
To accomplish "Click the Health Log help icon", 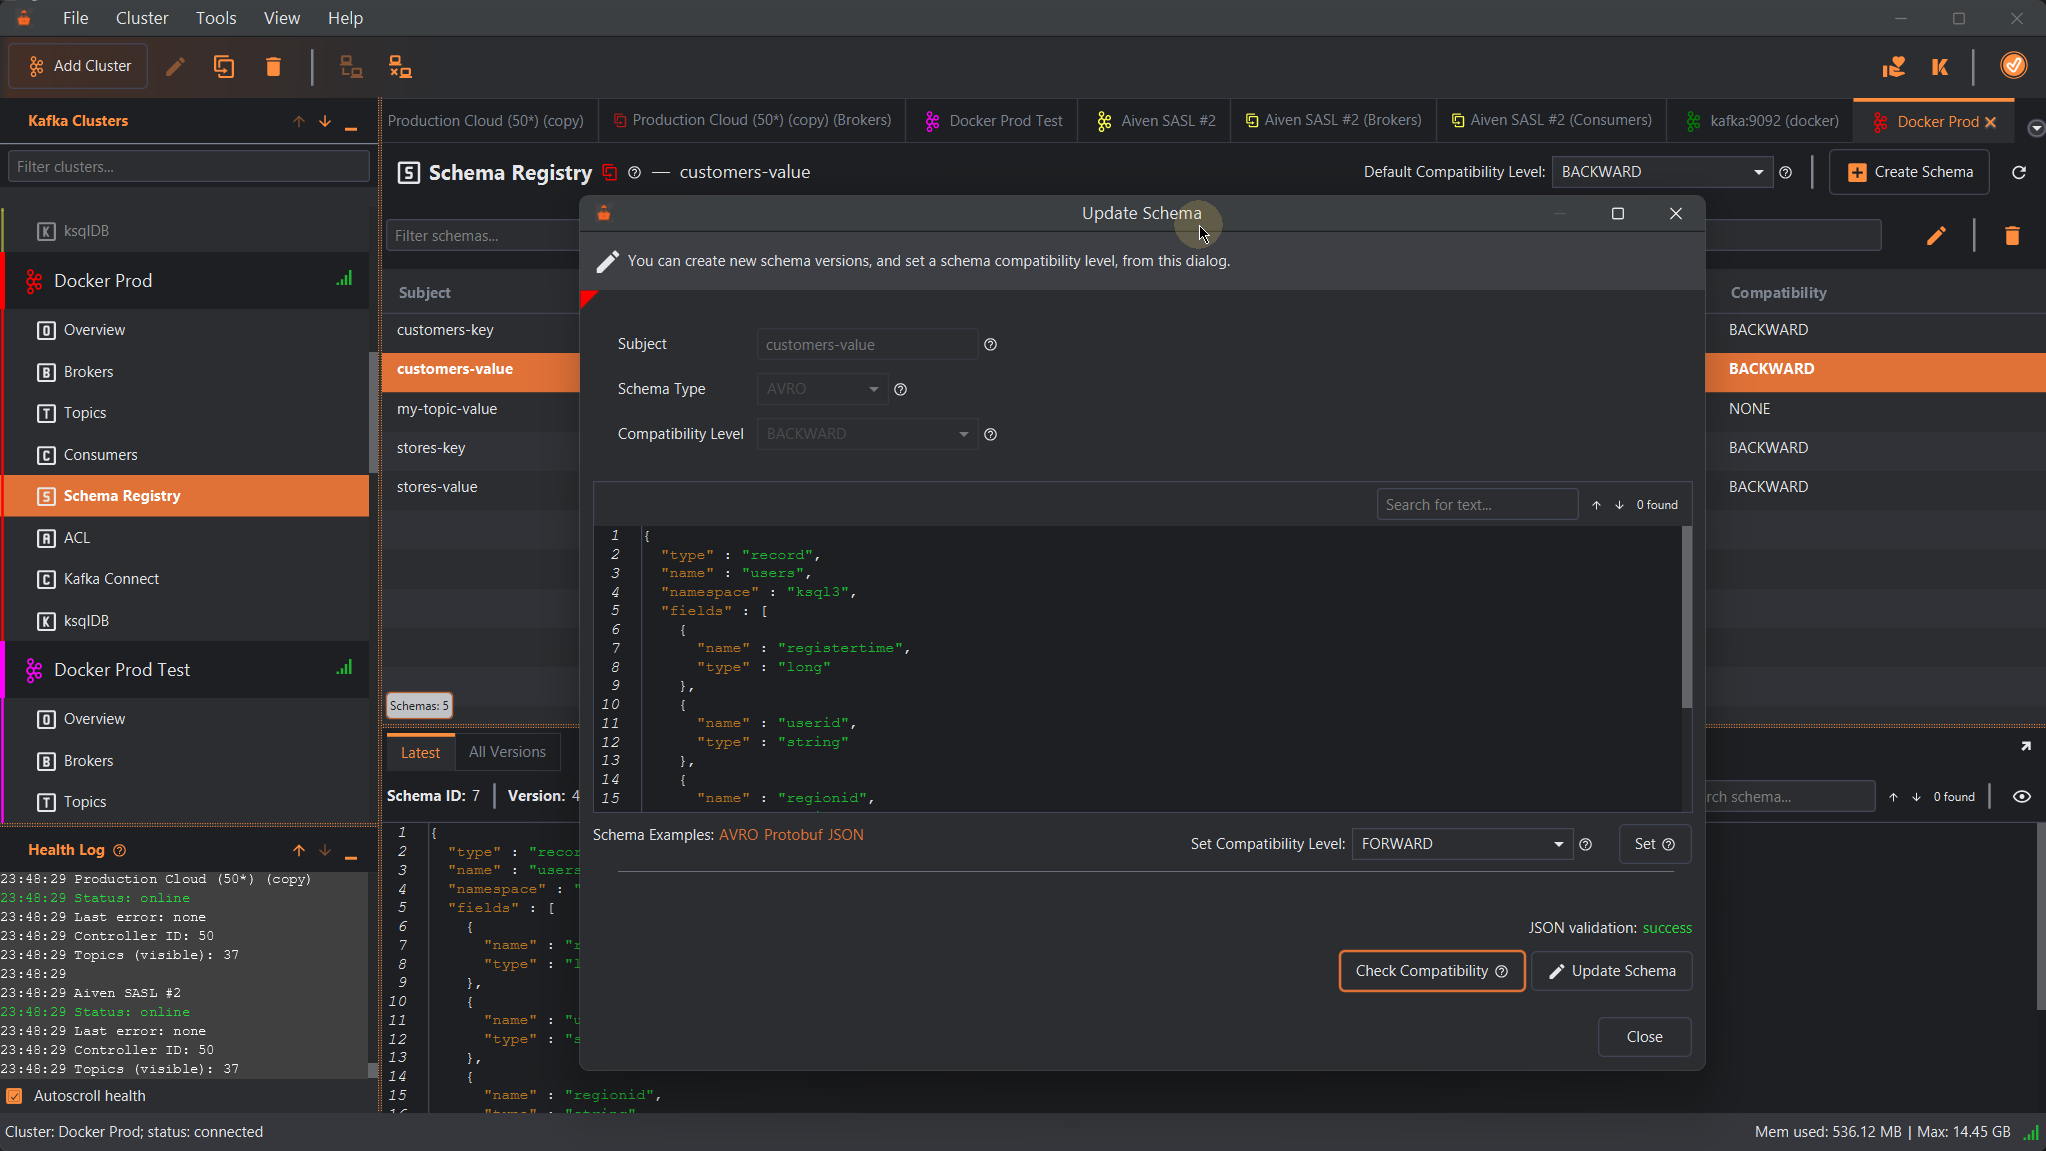I will (120, 850).
